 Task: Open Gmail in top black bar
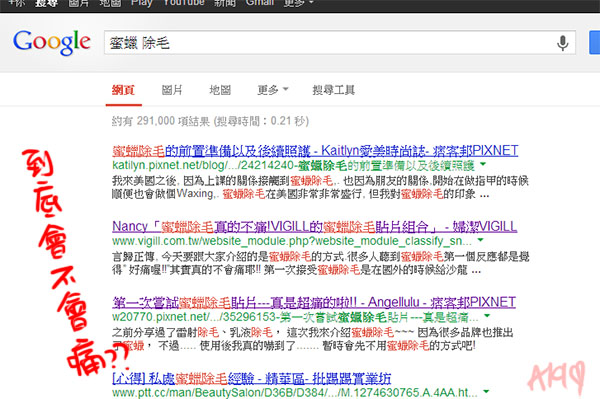pos(260,3)
